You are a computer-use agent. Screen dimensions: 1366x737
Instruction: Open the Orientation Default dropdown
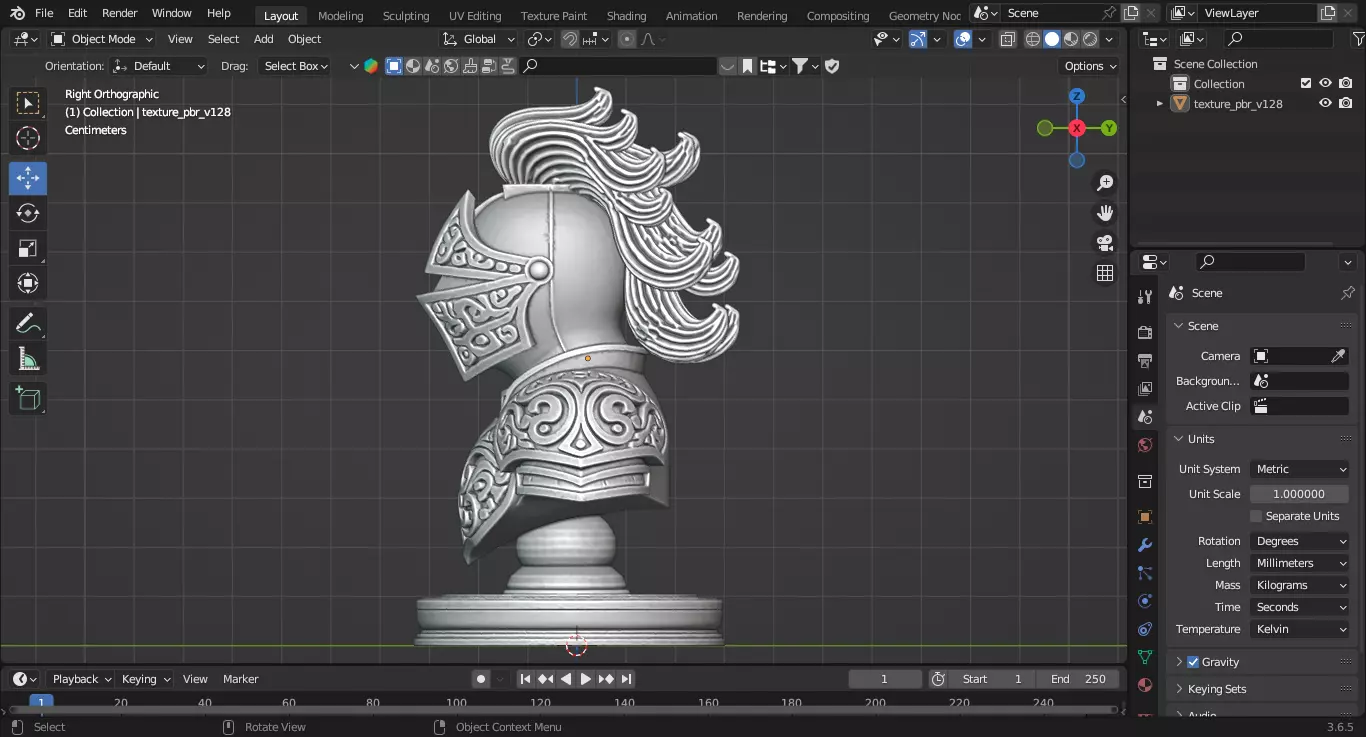[160, 66]
